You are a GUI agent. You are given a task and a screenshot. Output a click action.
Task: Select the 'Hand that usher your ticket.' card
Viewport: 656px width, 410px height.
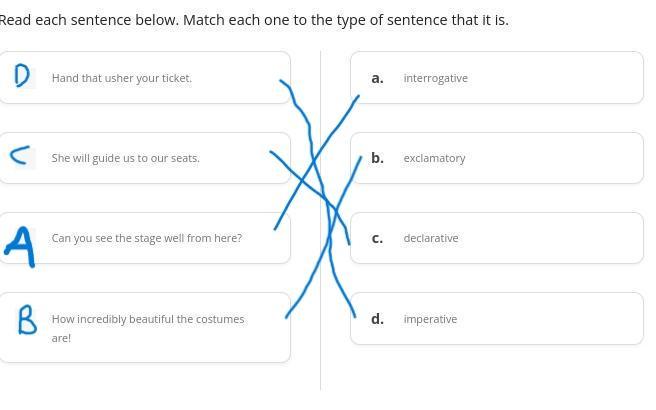(145, 78)
